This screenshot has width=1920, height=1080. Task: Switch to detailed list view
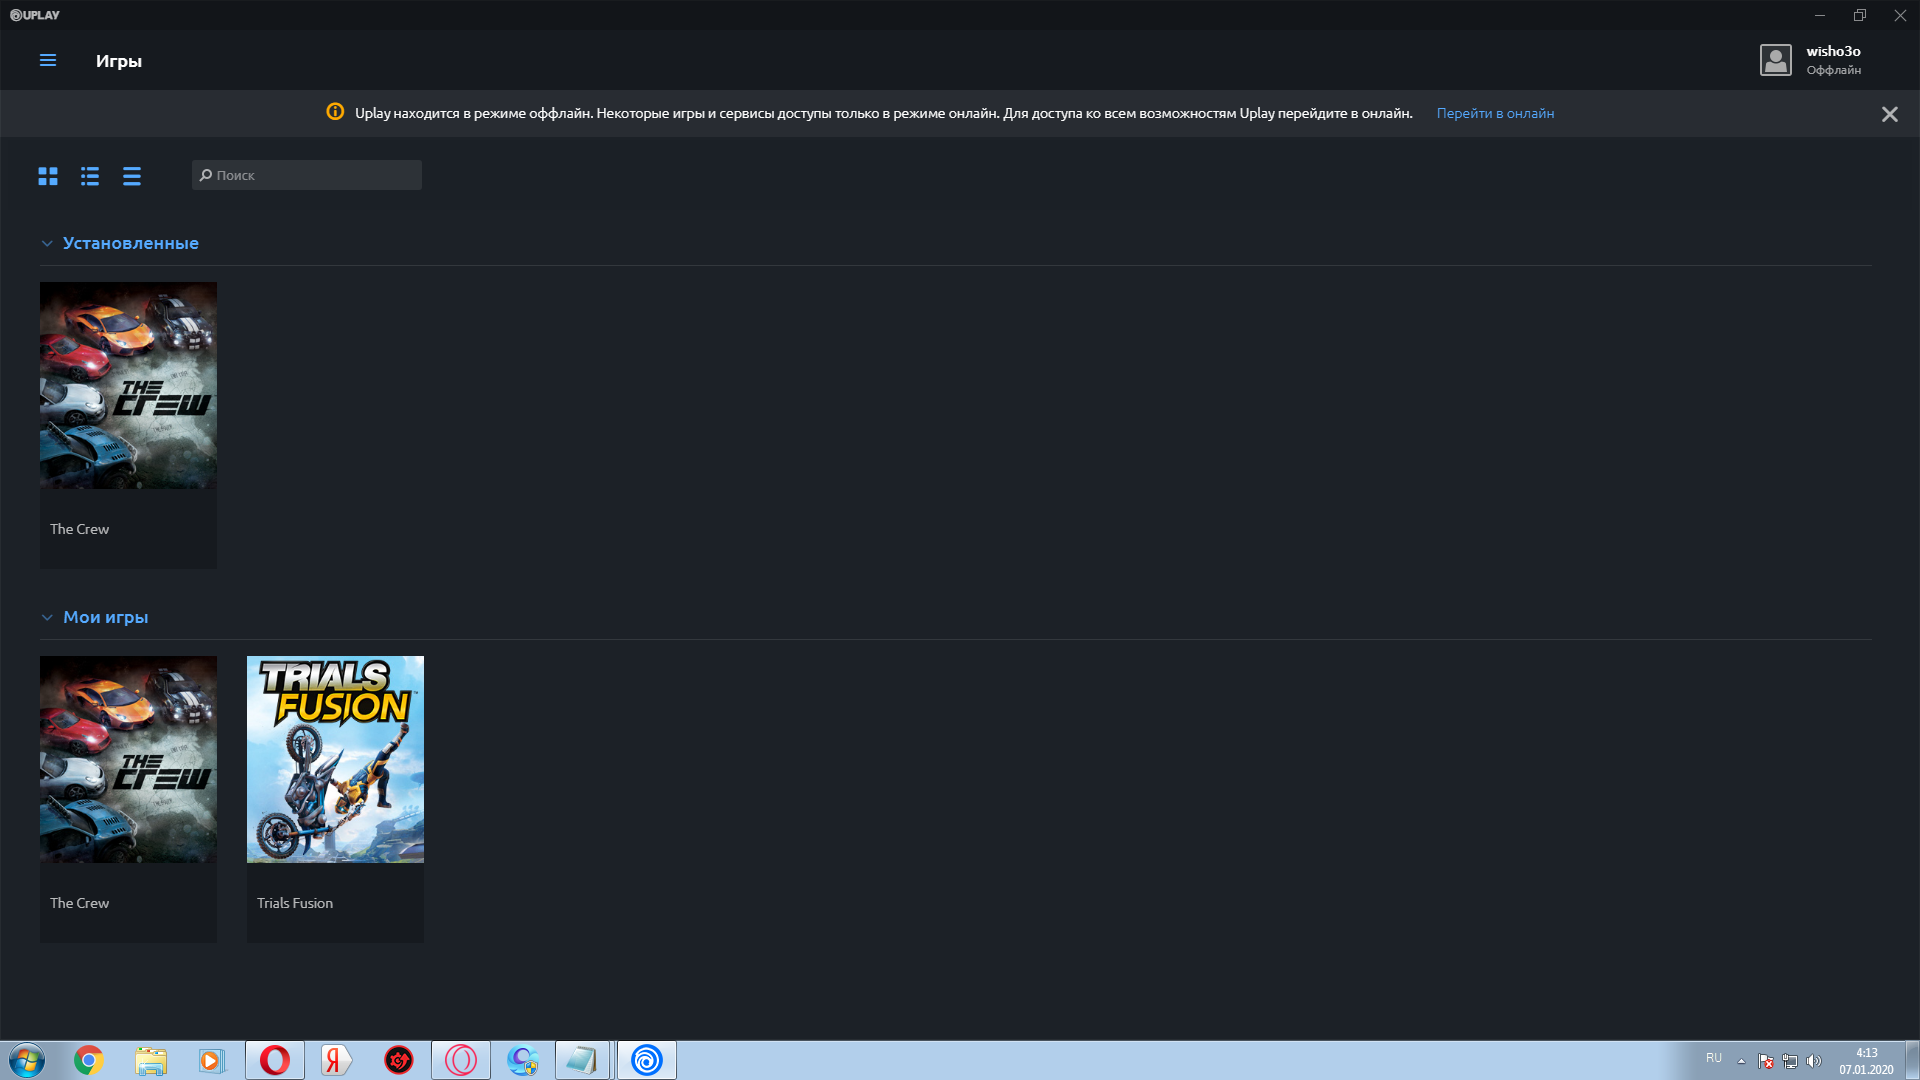[x=90, y=176]
